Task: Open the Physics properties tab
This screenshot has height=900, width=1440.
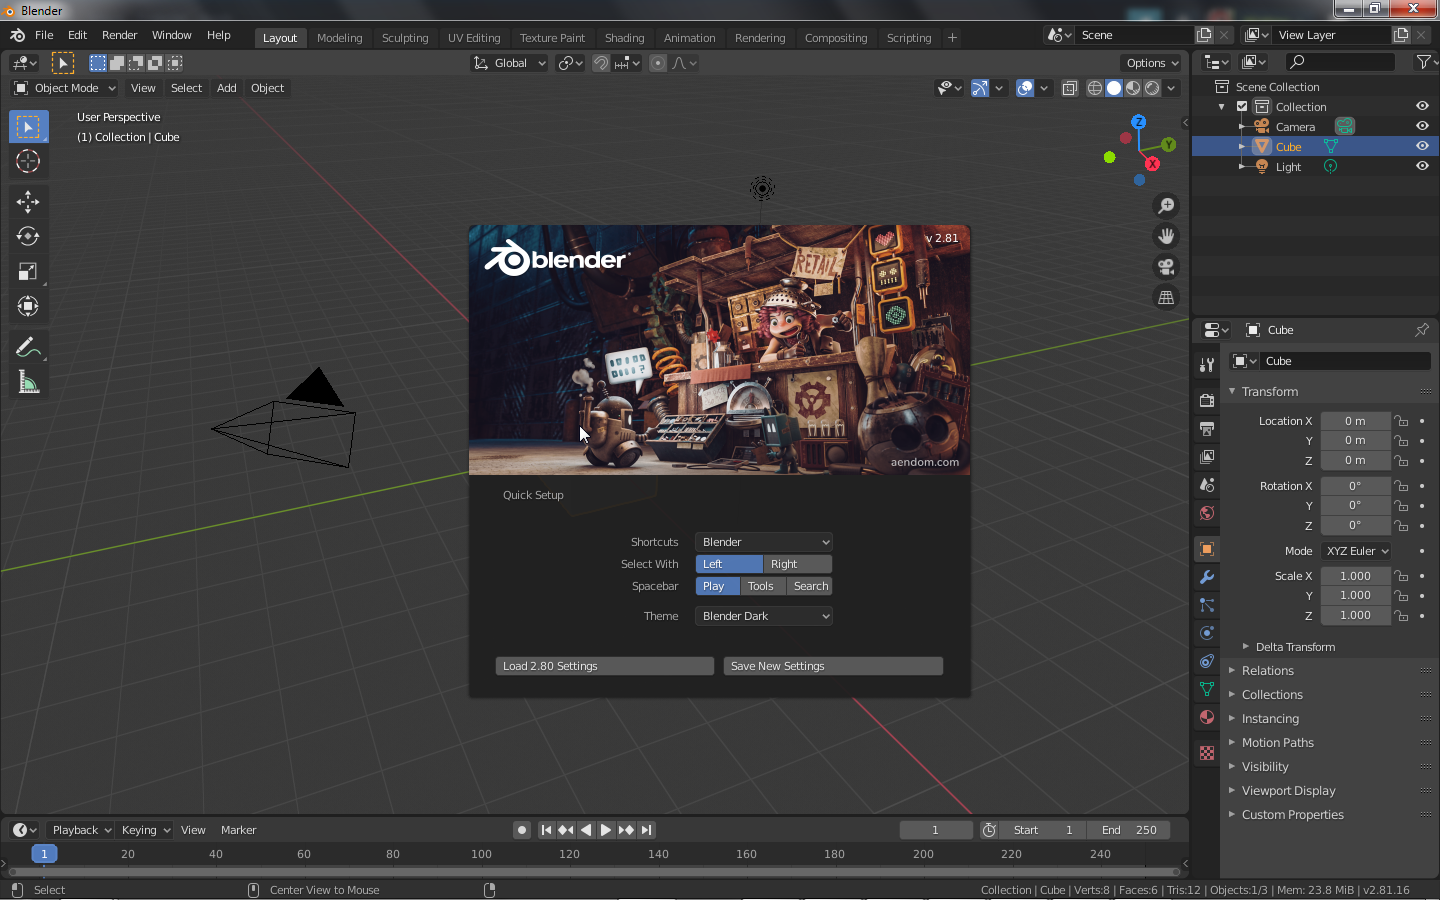Action: (1207, 633)
